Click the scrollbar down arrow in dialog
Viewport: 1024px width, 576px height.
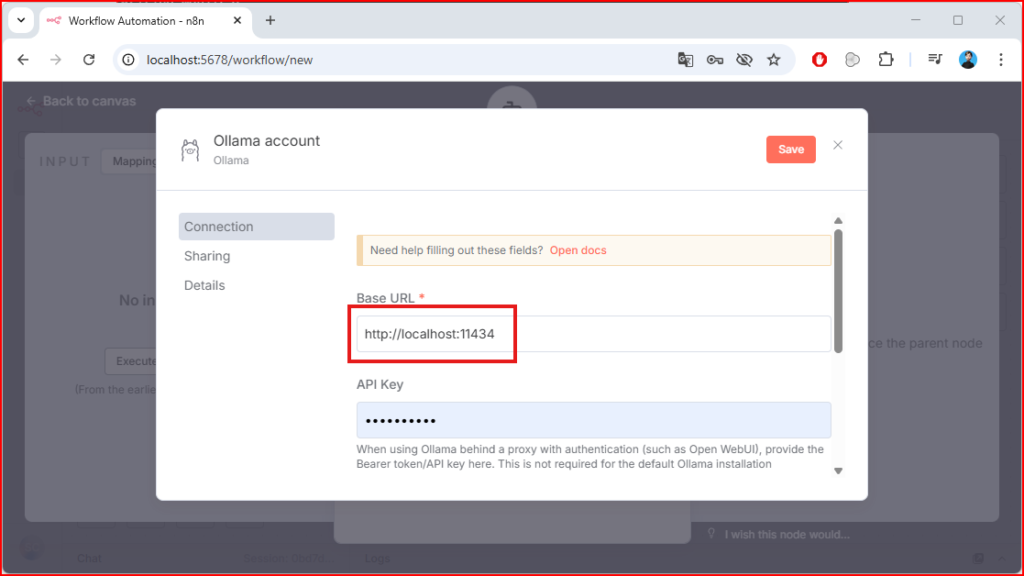pyautogui.click(x=838, y=471)
